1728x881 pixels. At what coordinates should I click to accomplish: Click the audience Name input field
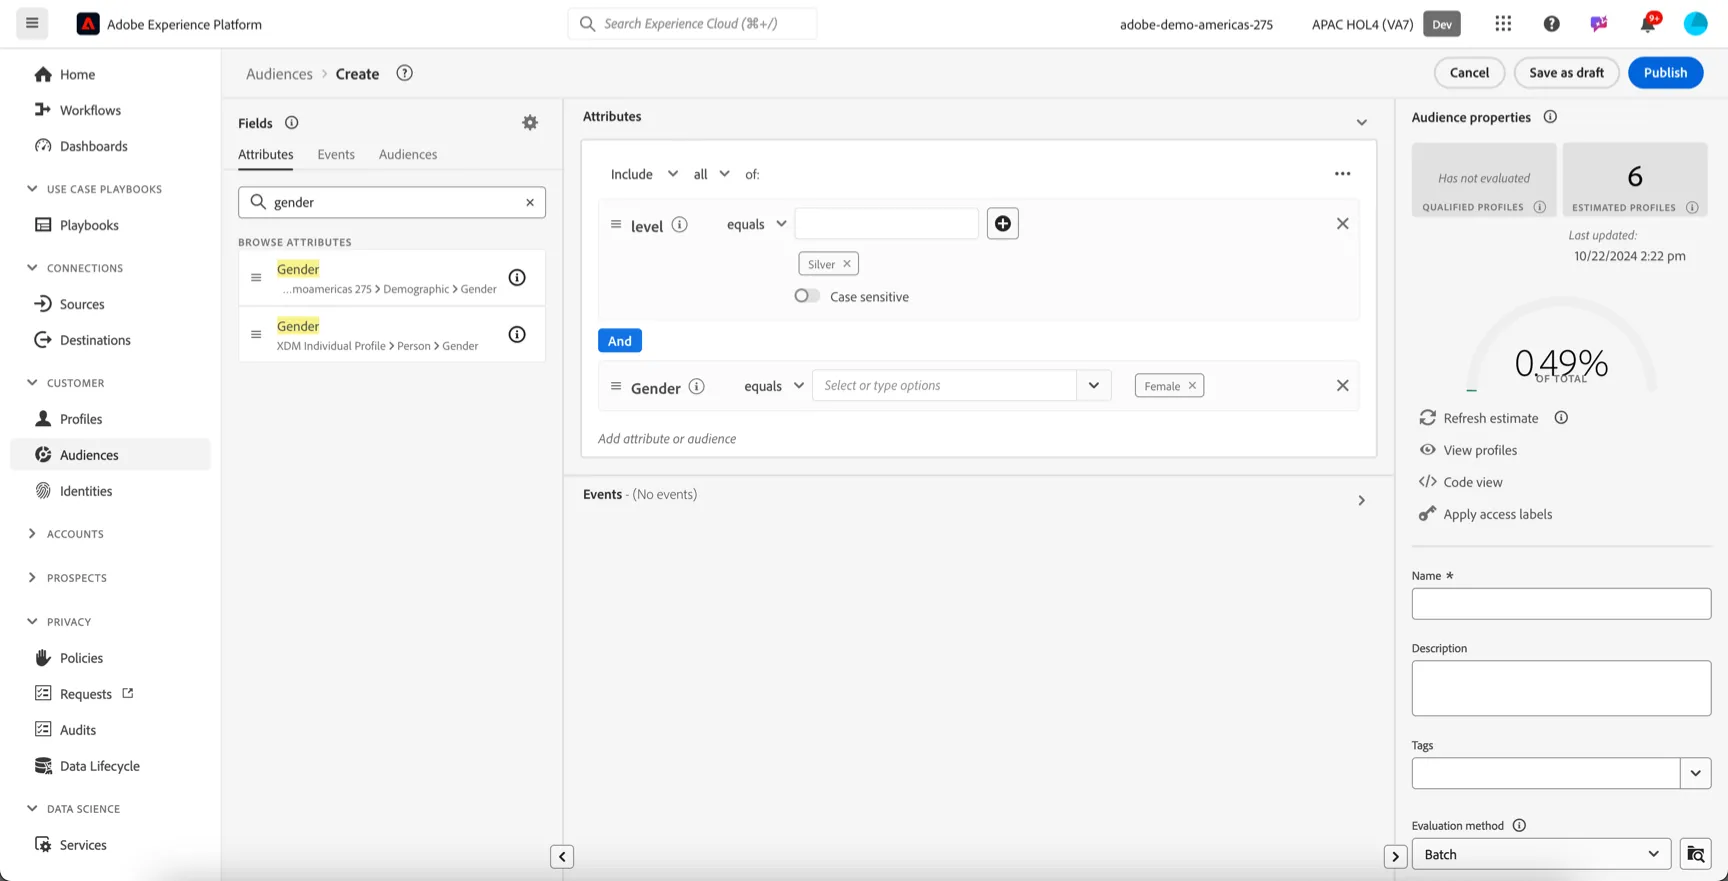click(x=1561, y=603)
